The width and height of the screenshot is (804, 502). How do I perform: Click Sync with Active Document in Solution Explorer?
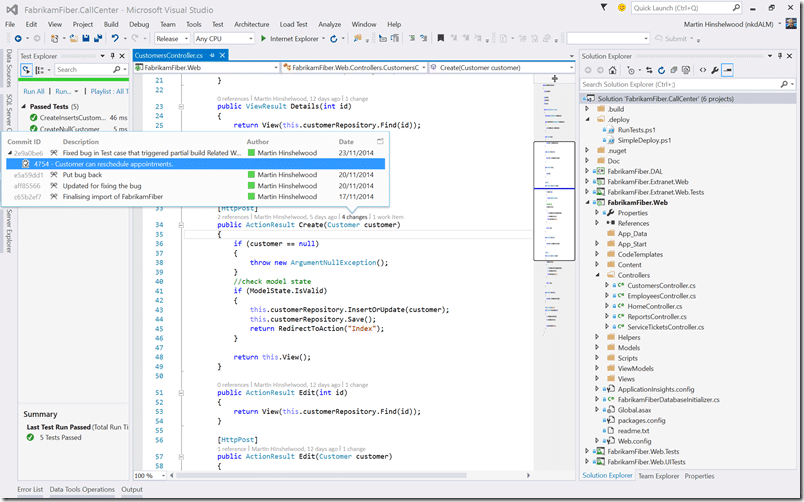click(x=649, y=70)
